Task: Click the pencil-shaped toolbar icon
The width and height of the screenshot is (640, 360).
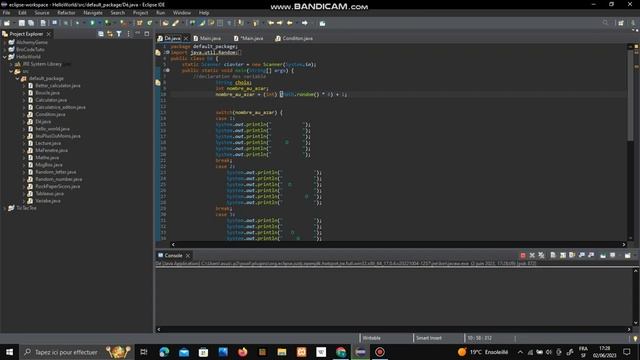Action: point(176,23)
